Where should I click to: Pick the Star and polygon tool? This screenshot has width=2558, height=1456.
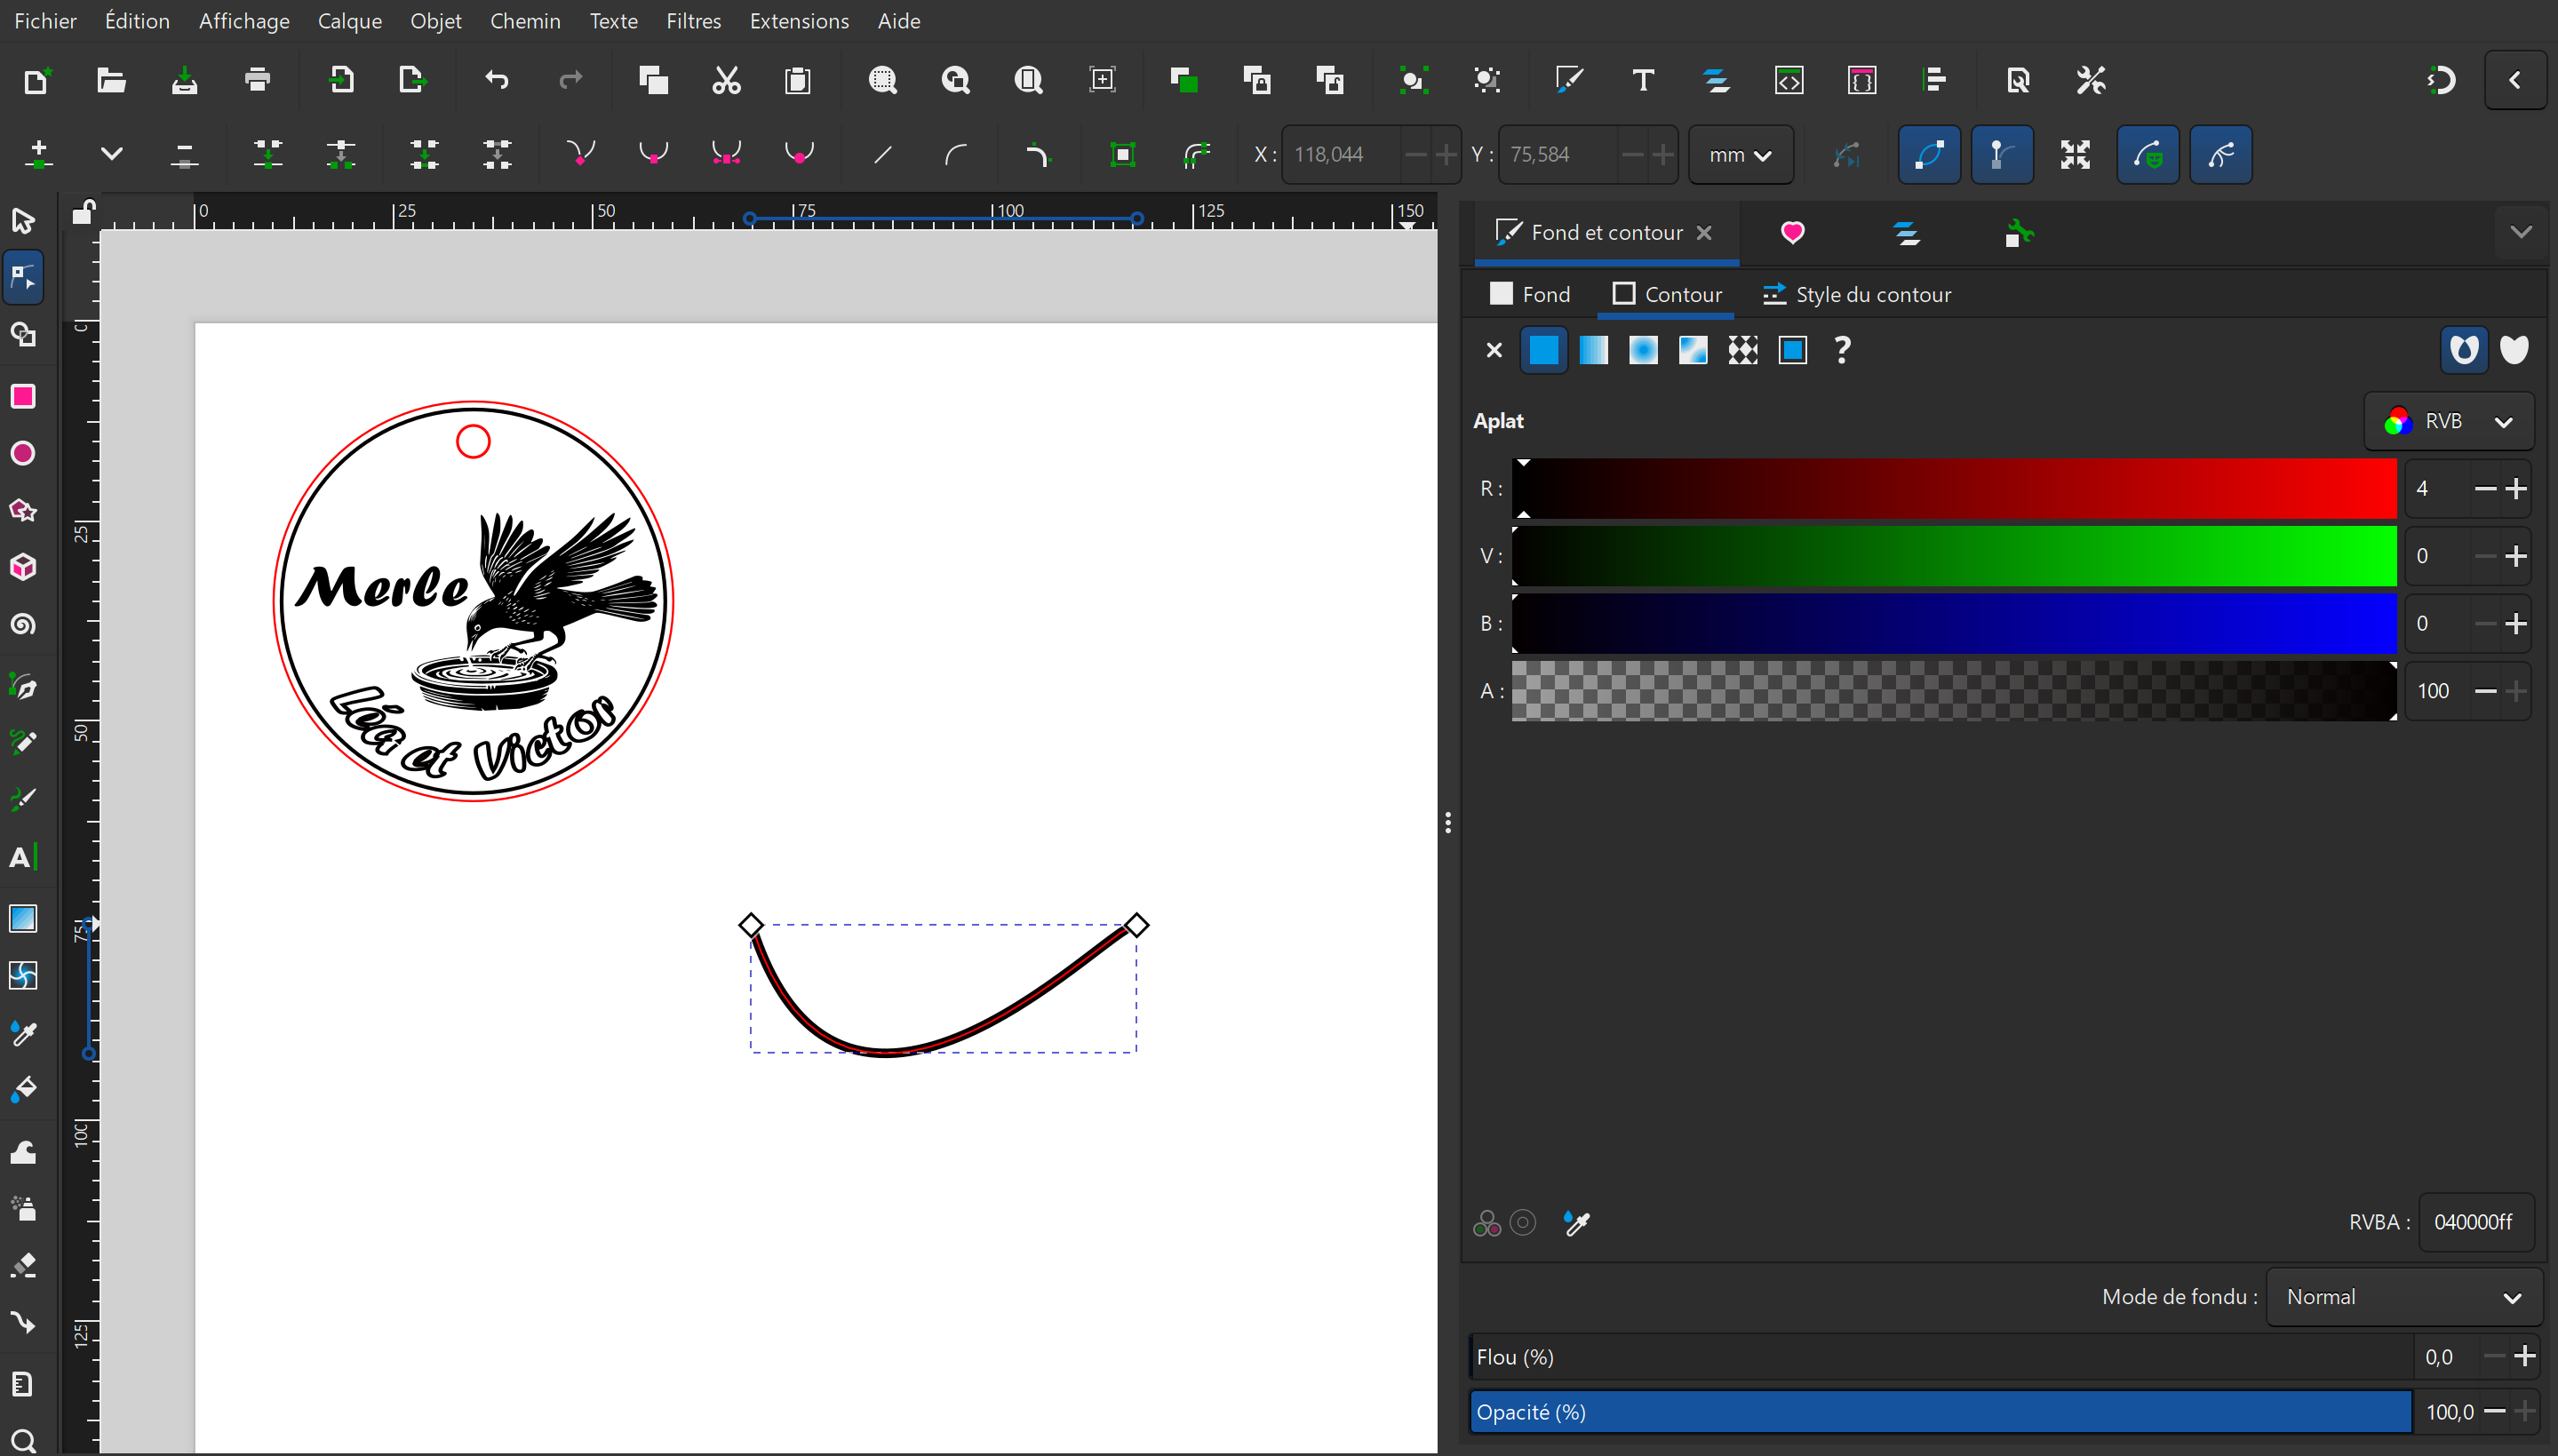click(23, 511)
